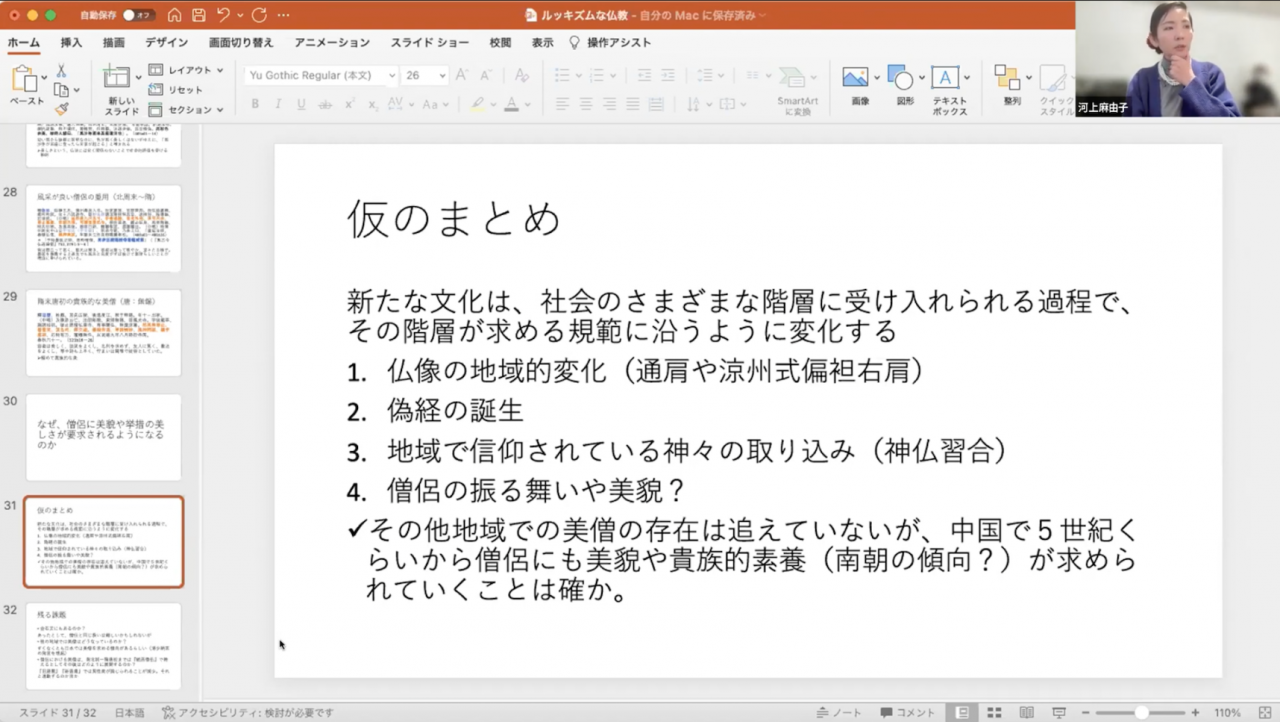Click the リセット reset button
This screenshot has height=722, width=1280.
tap(176, 90)
